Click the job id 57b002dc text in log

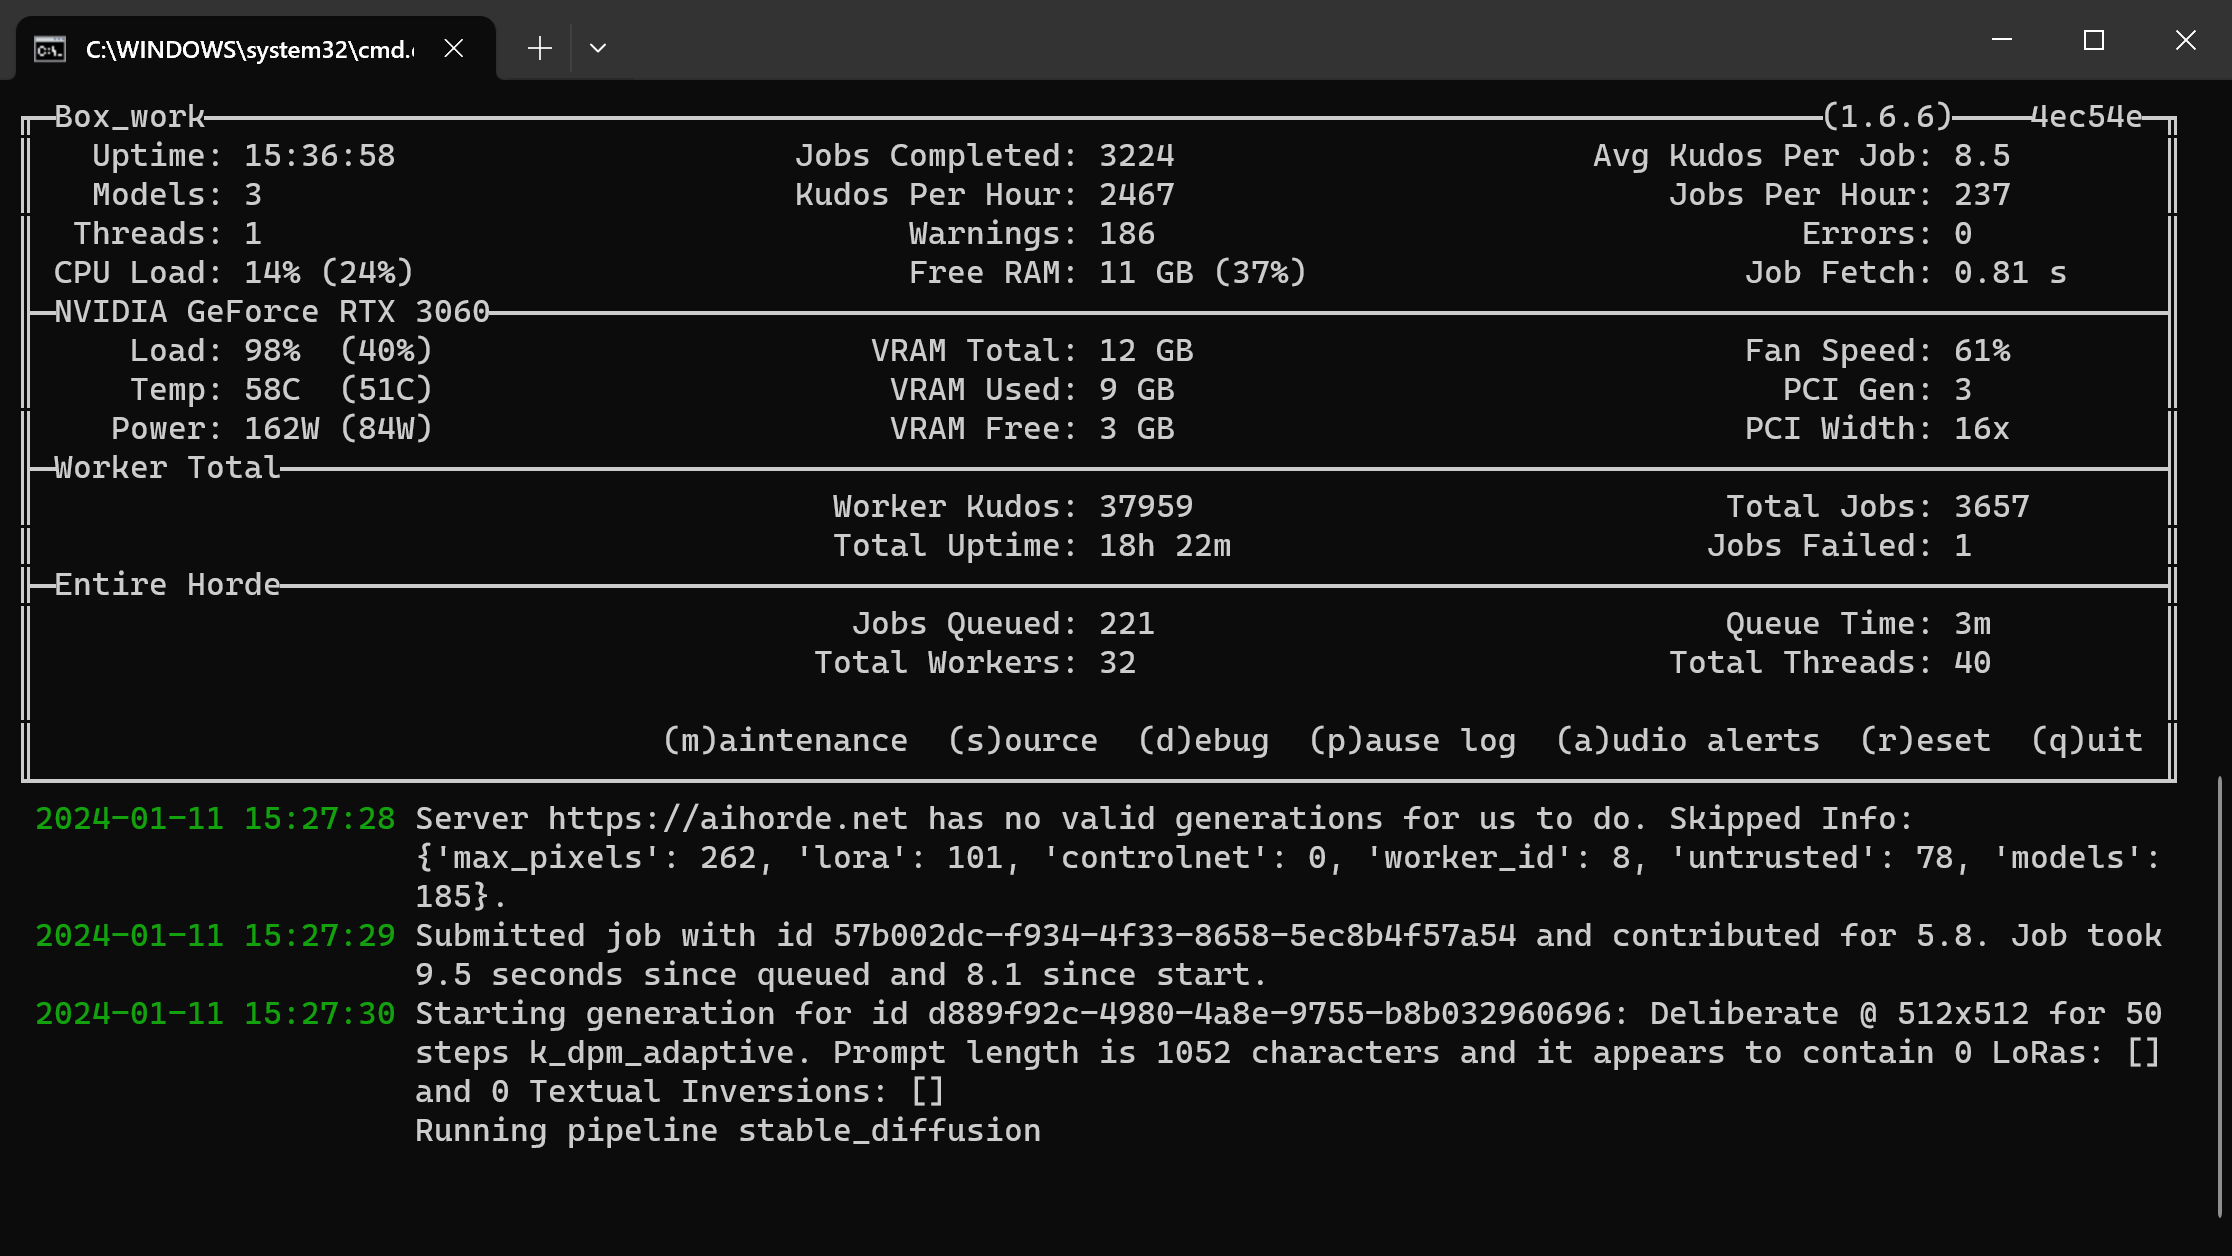(1175, 935)
